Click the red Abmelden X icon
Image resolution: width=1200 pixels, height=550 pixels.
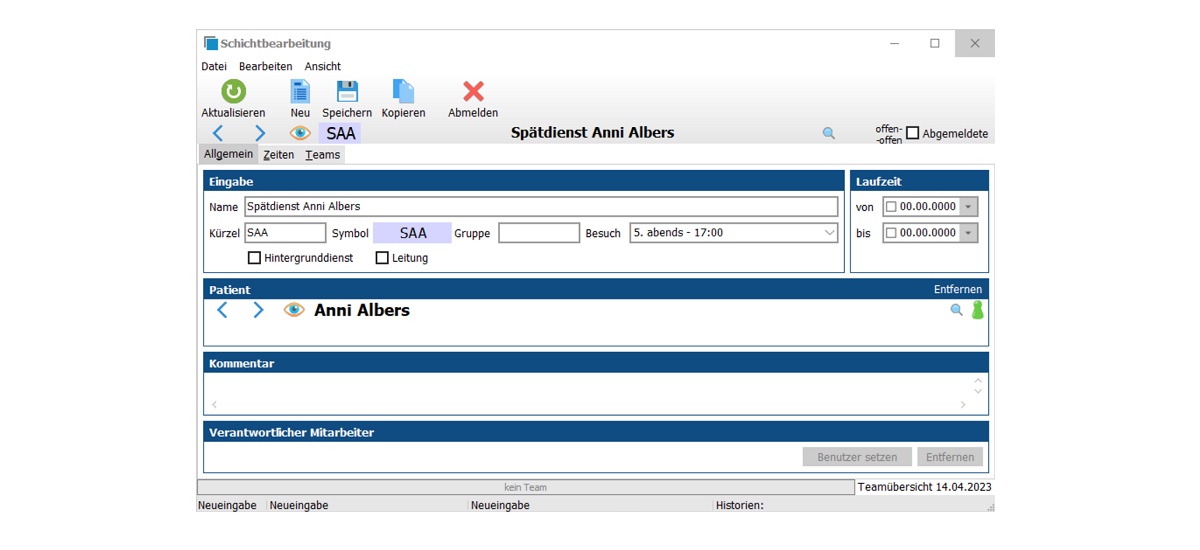coord(473,91)
